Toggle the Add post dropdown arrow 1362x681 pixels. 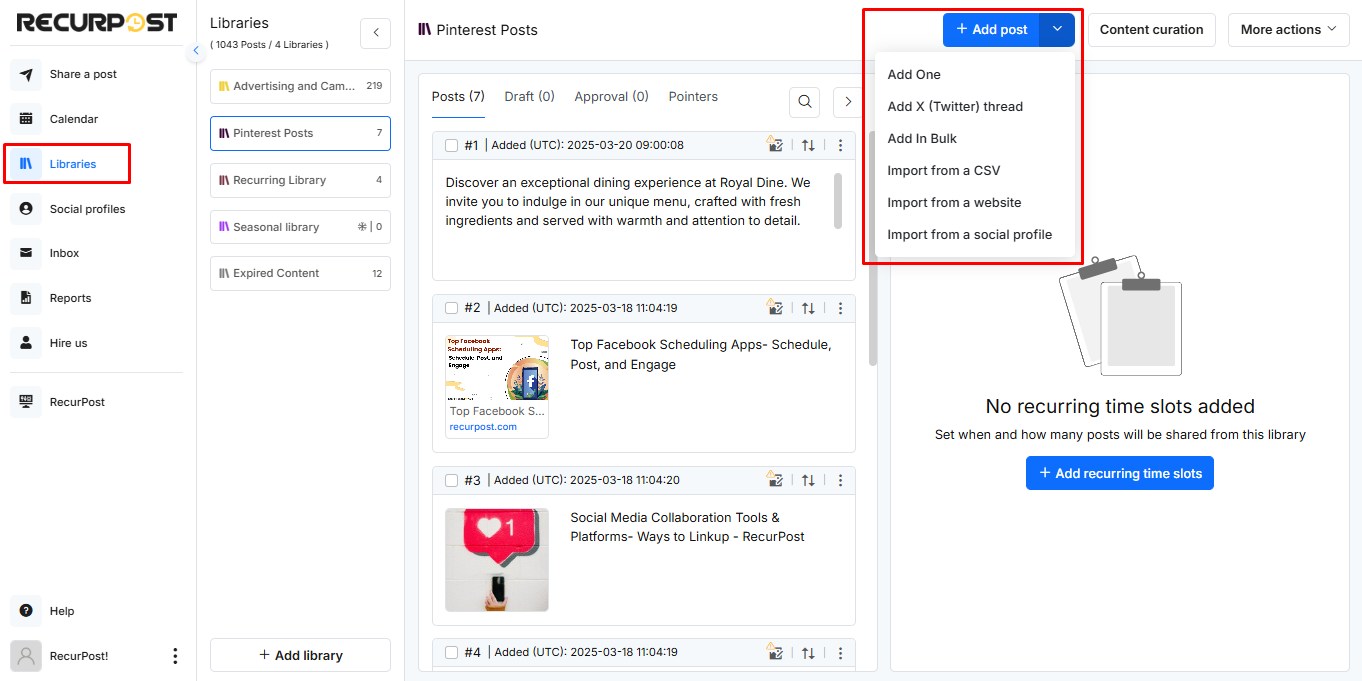[1057, 29]
